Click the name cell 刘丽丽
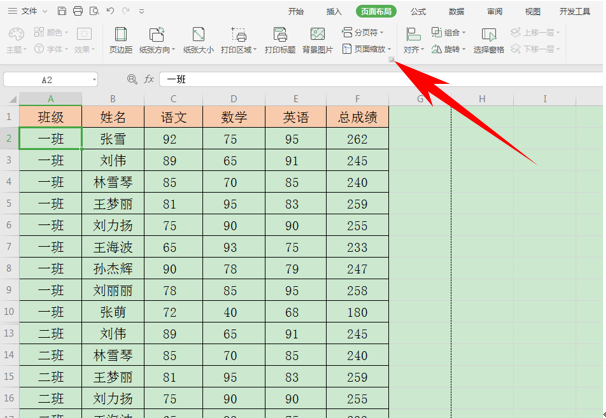The width and height of the screenshot is (606, 418). [x=113, y=290]
